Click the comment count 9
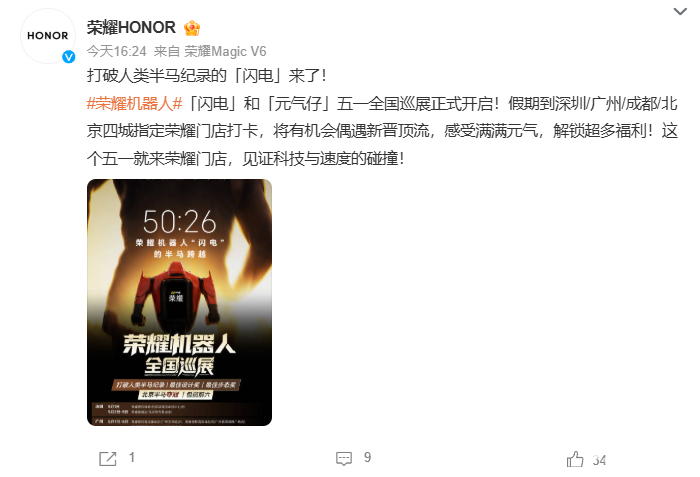This screenshot has width=700, height=477. (367, 457)
